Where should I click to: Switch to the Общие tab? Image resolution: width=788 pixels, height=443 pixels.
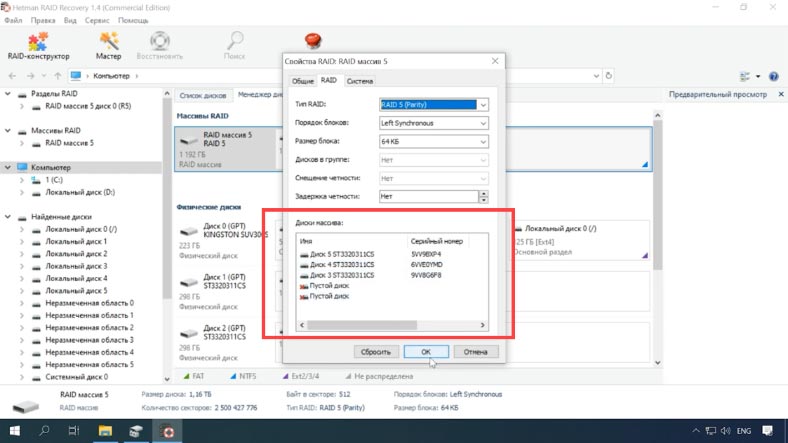[303, 81]
